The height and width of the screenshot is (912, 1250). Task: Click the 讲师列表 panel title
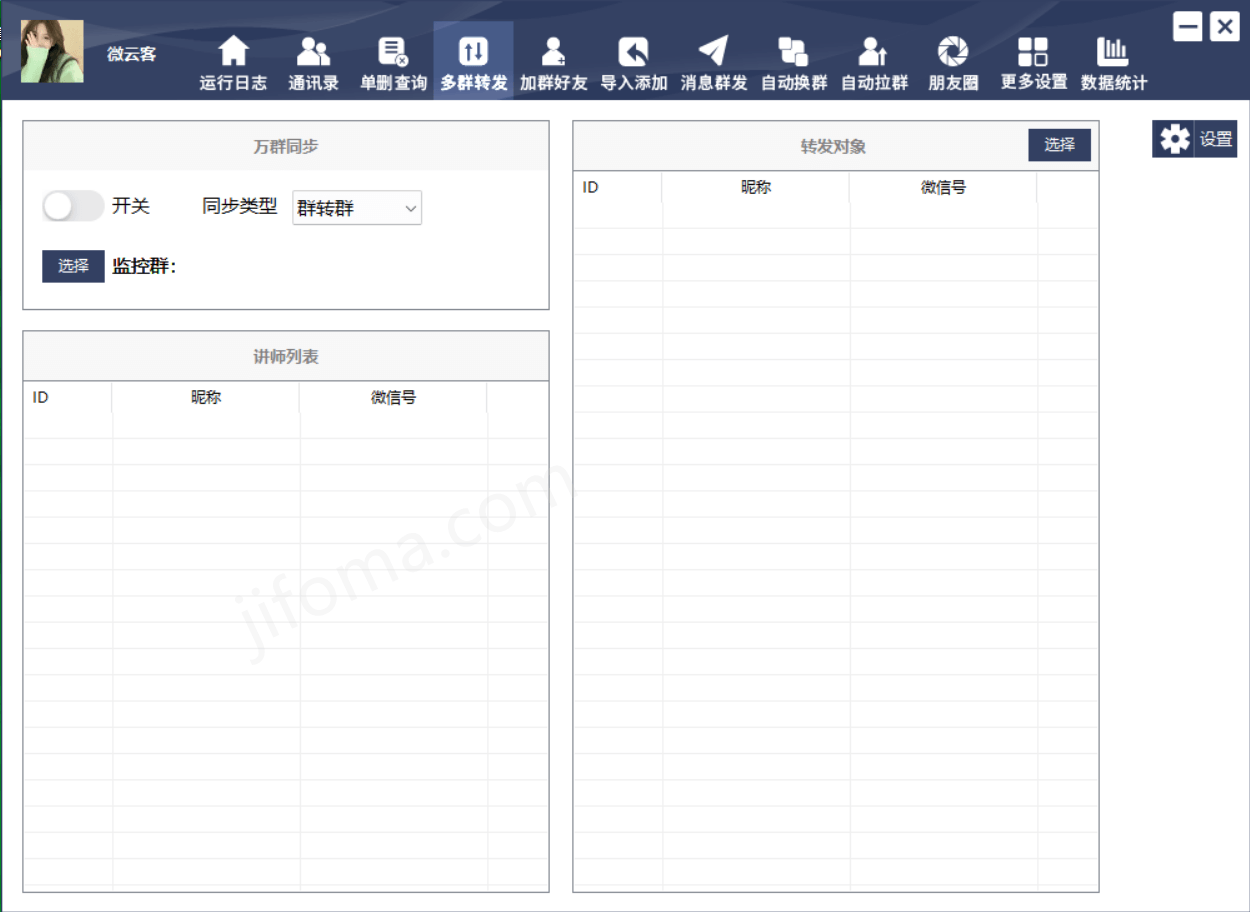click(286, 356)
